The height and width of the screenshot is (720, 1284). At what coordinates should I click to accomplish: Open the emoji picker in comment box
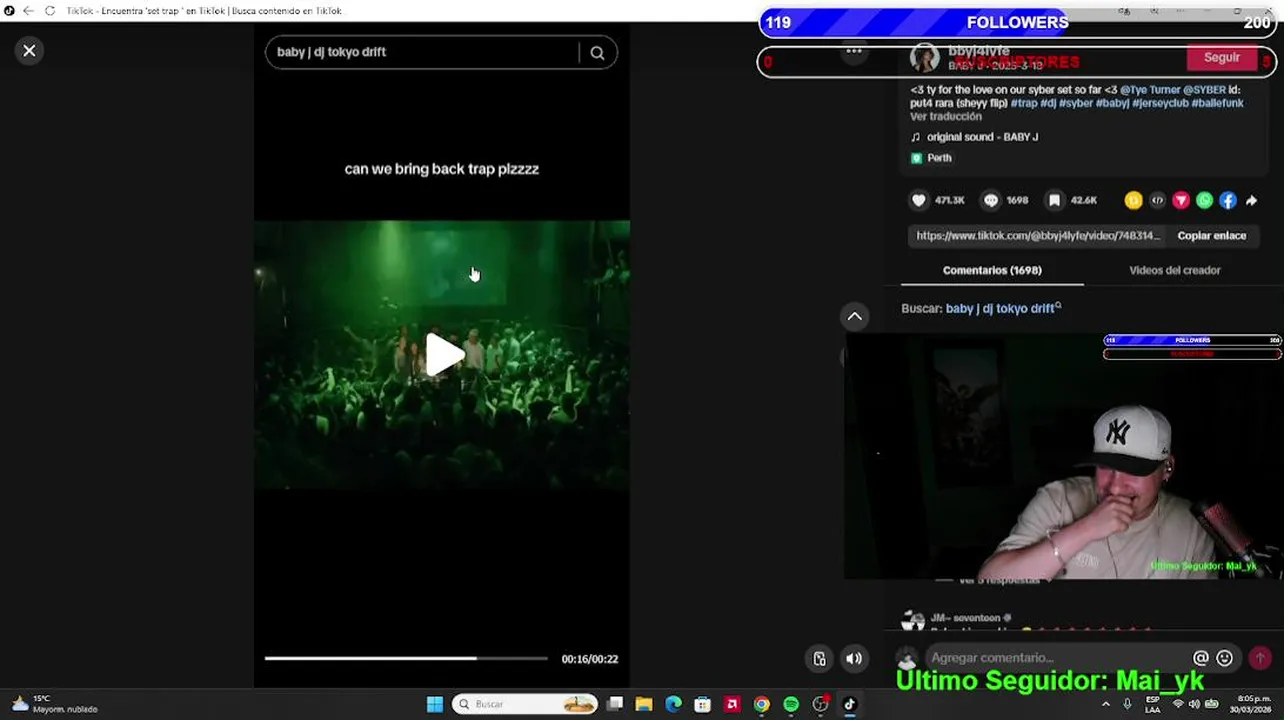pos(1225,658)
